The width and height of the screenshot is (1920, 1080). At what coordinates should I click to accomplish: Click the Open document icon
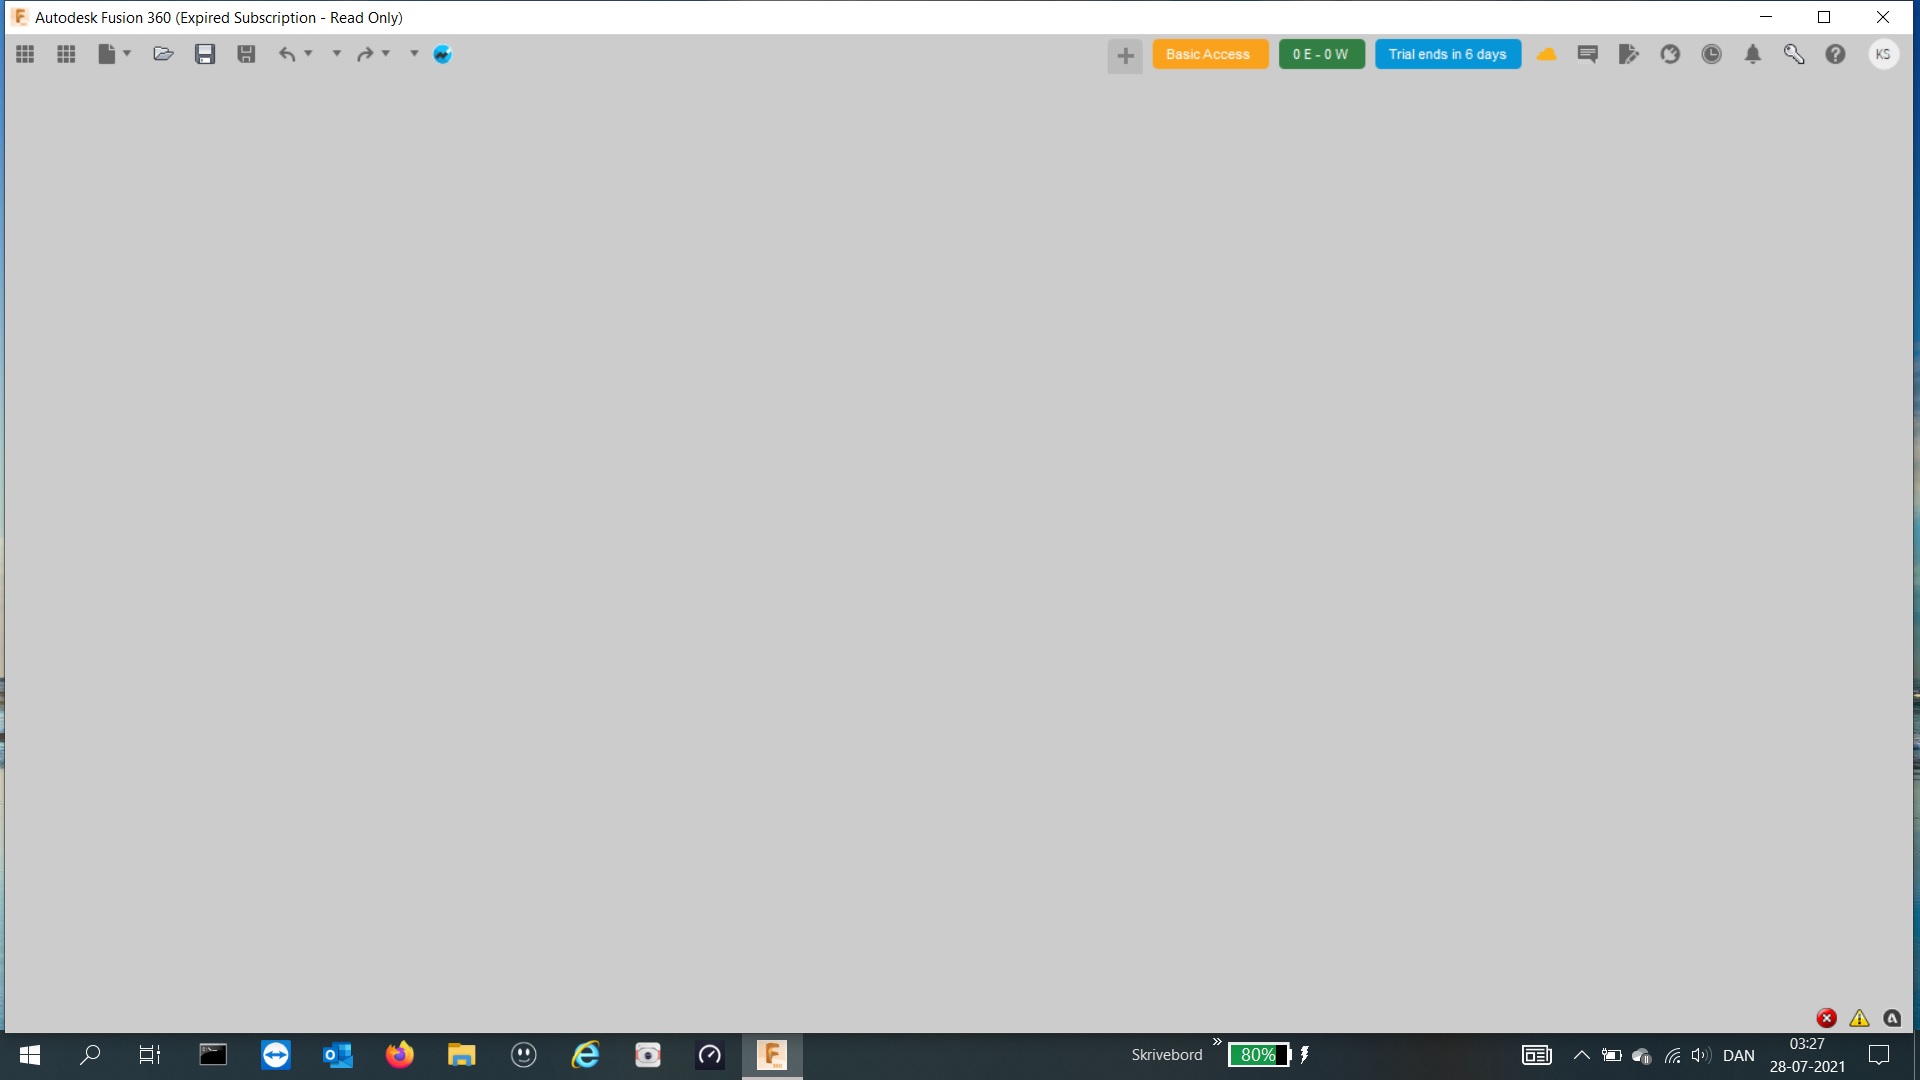pos(163,54)
